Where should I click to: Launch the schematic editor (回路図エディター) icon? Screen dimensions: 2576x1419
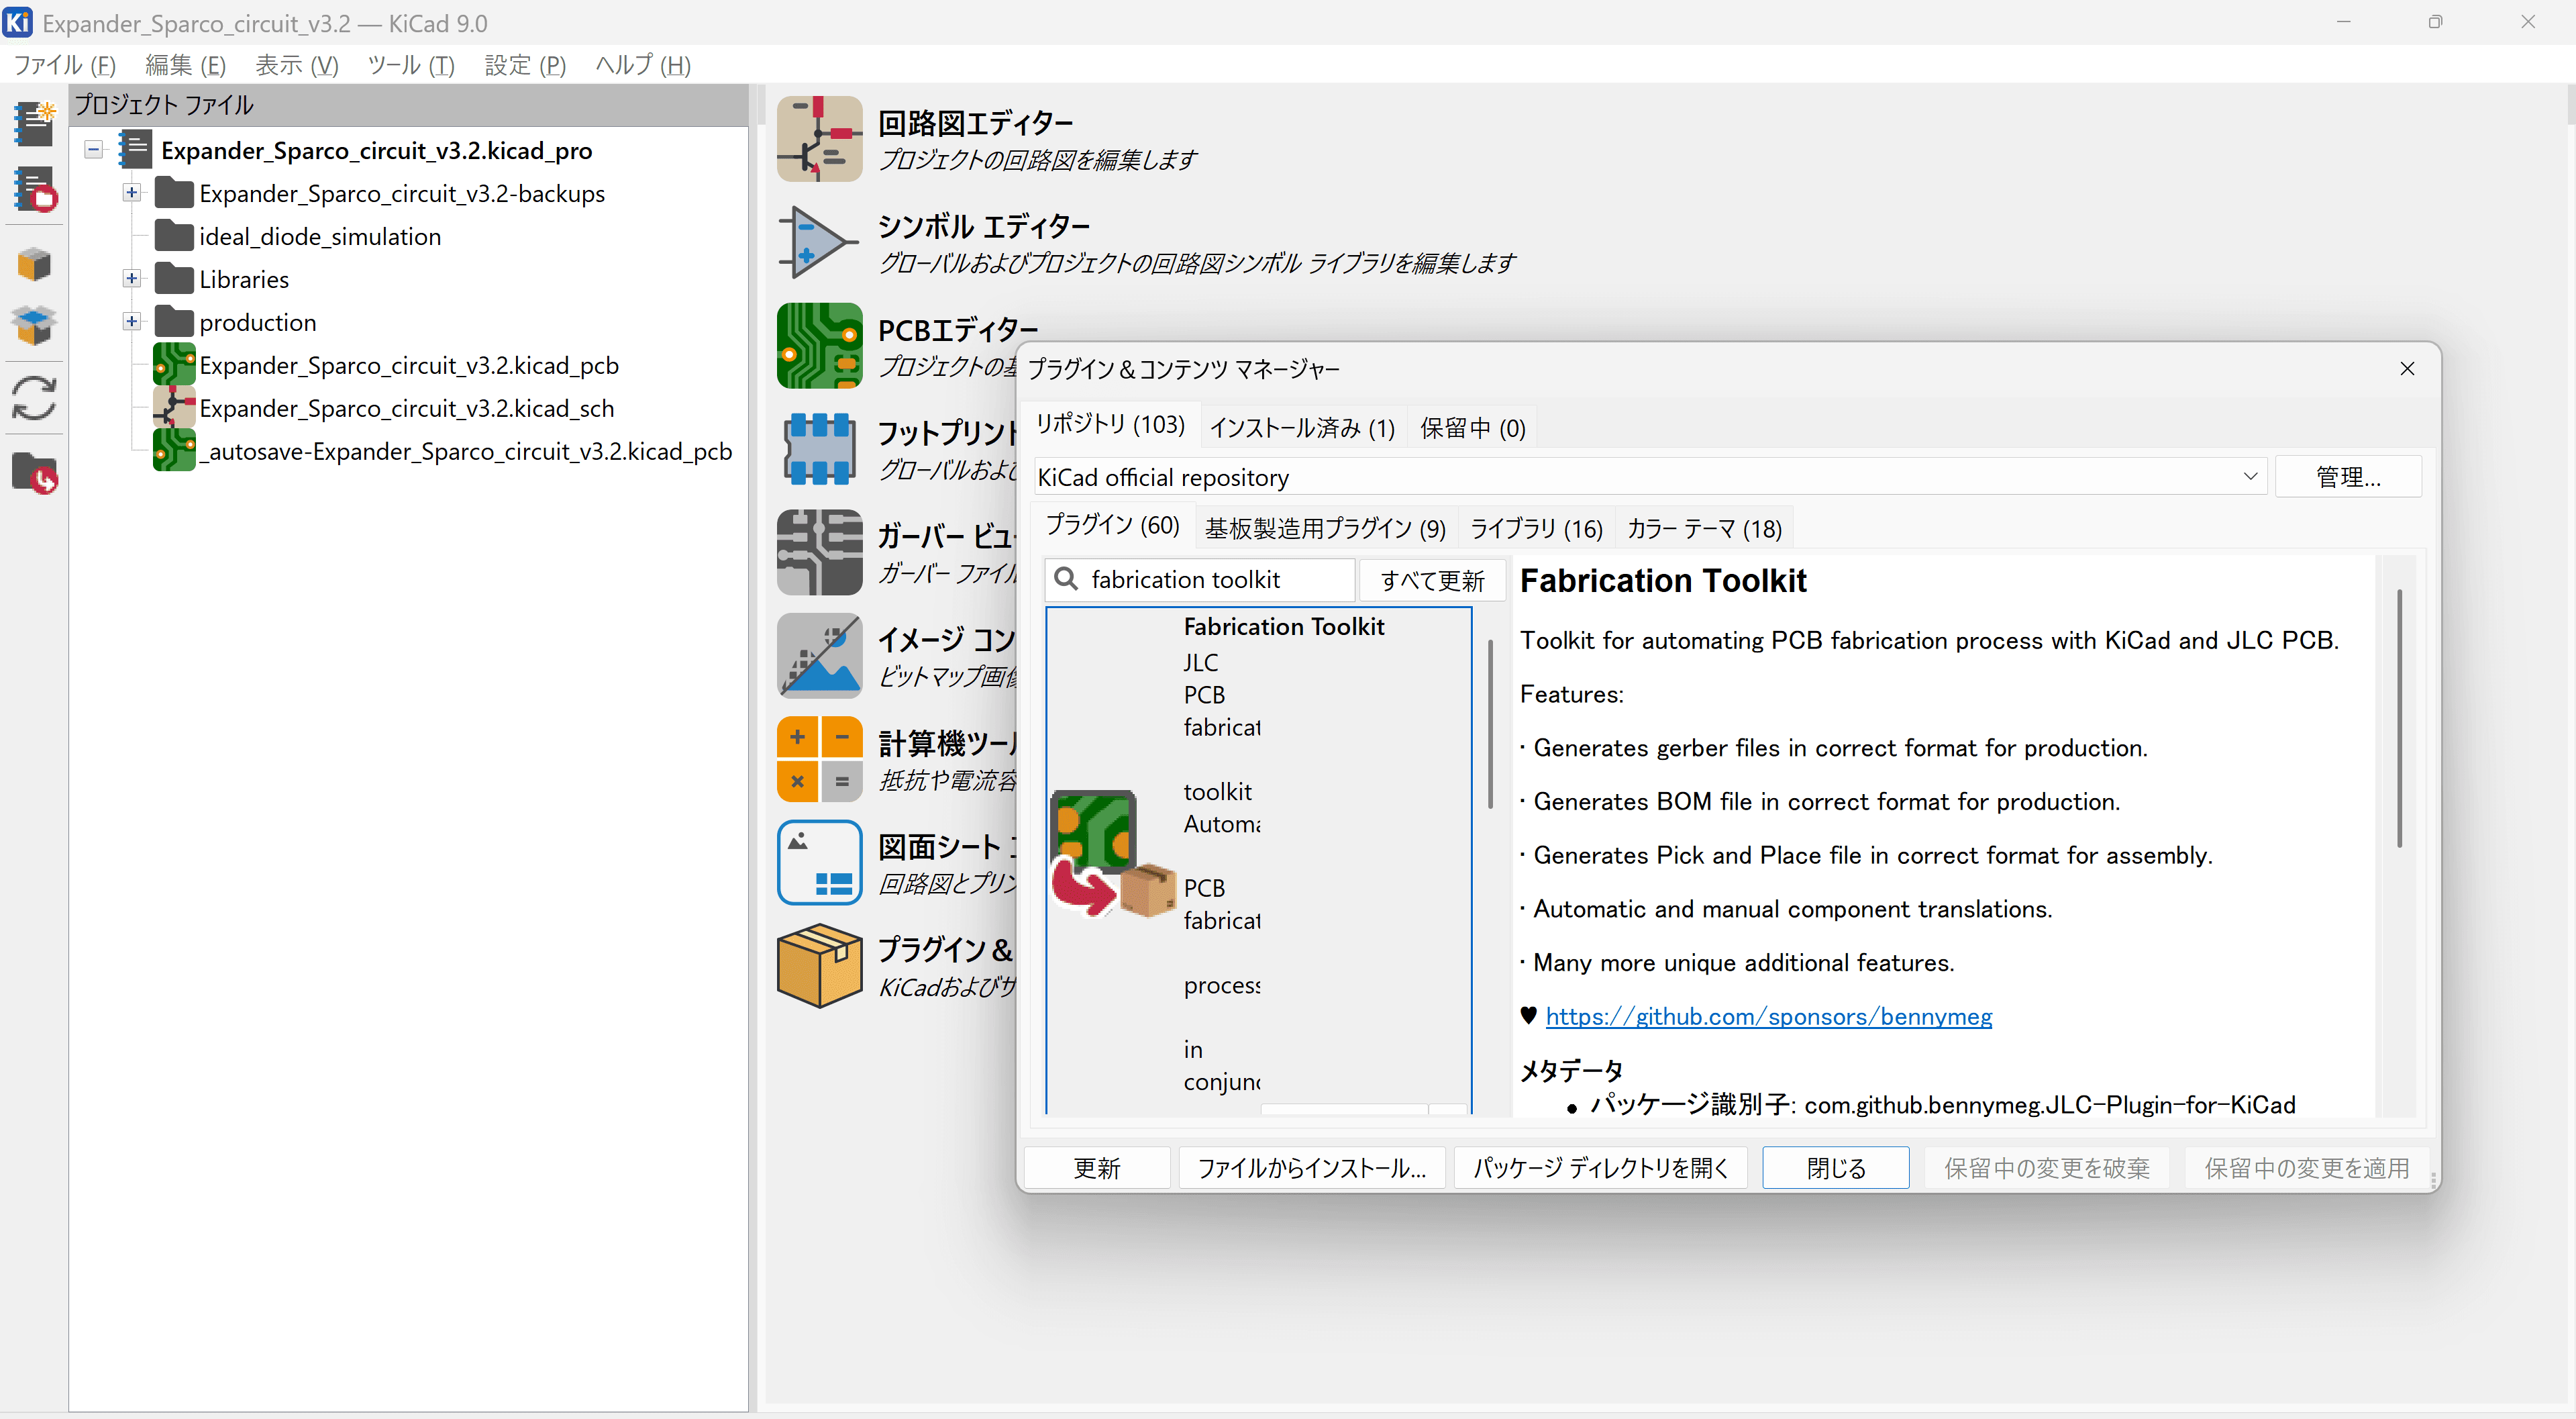819,139
